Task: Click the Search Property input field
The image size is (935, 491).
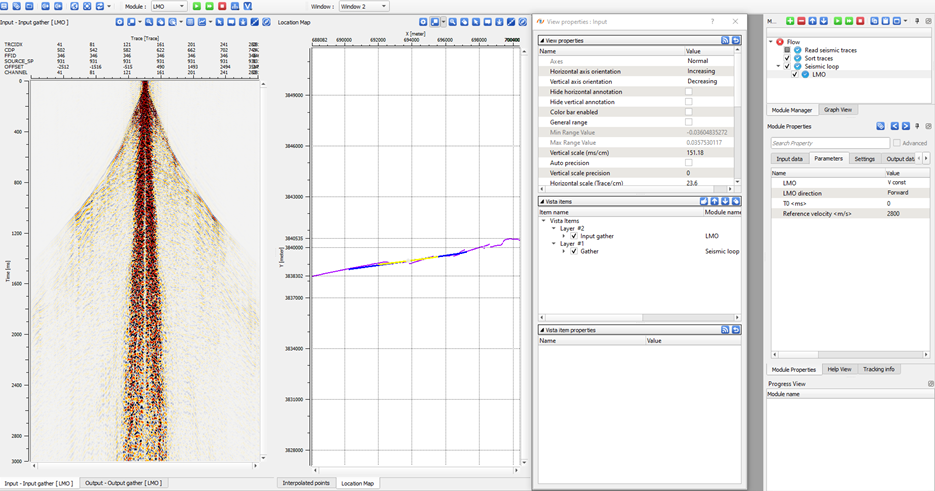Action: coord(828,143)
